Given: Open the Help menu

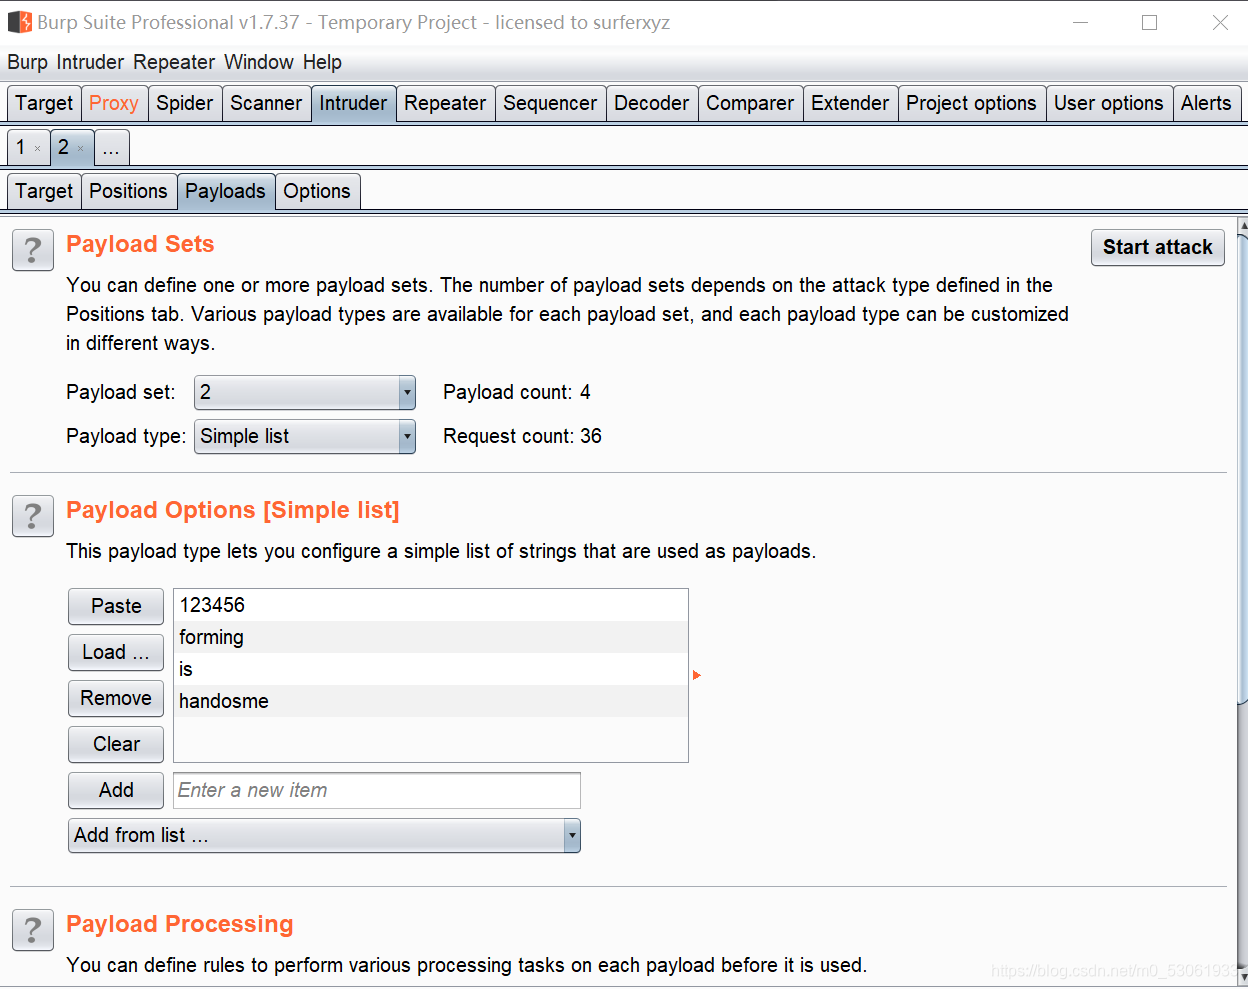Looking at the screenshot, I should (x=322, y=62).
